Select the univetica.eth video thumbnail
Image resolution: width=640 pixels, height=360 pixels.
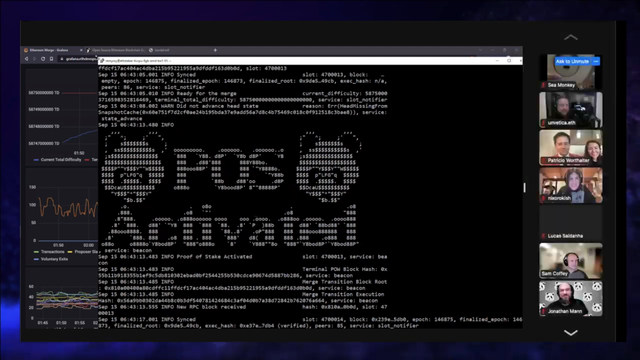pyautogui.click(x=571, y=109)
